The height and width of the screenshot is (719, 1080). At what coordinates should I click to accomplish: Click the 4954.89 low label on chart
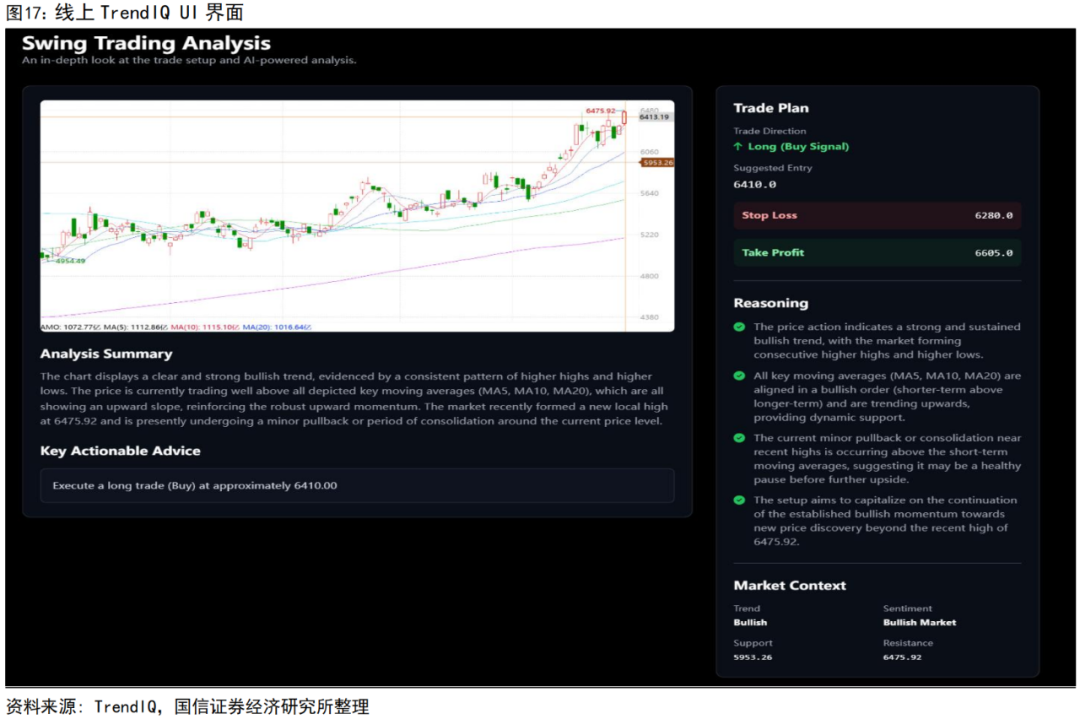70,261
